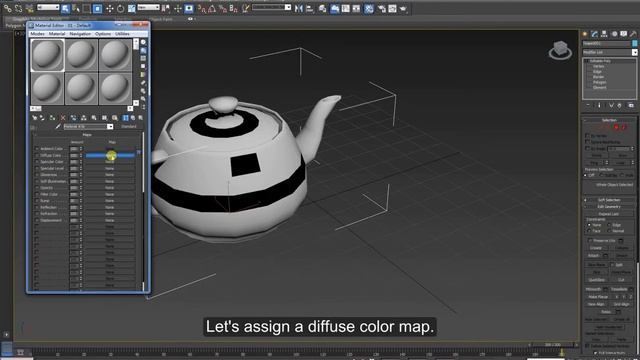Activate the Select and Move tool

pos(109,8)
